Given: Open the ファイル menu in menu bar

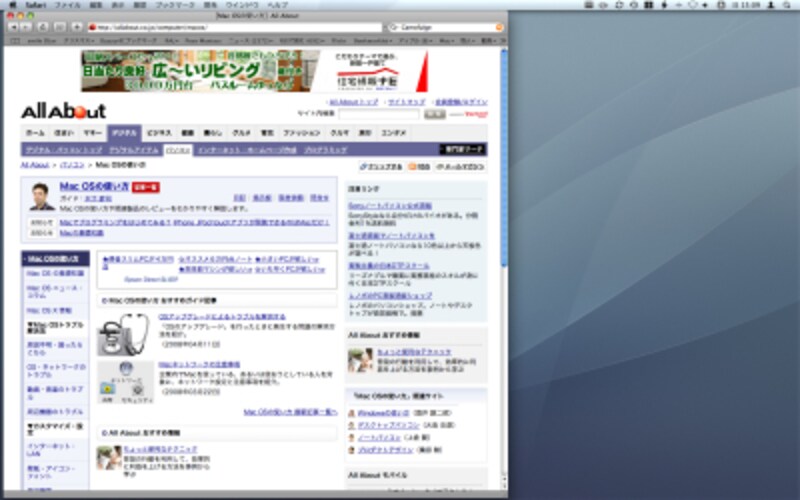Looking at the screenshot, I should tap(67, 5).
